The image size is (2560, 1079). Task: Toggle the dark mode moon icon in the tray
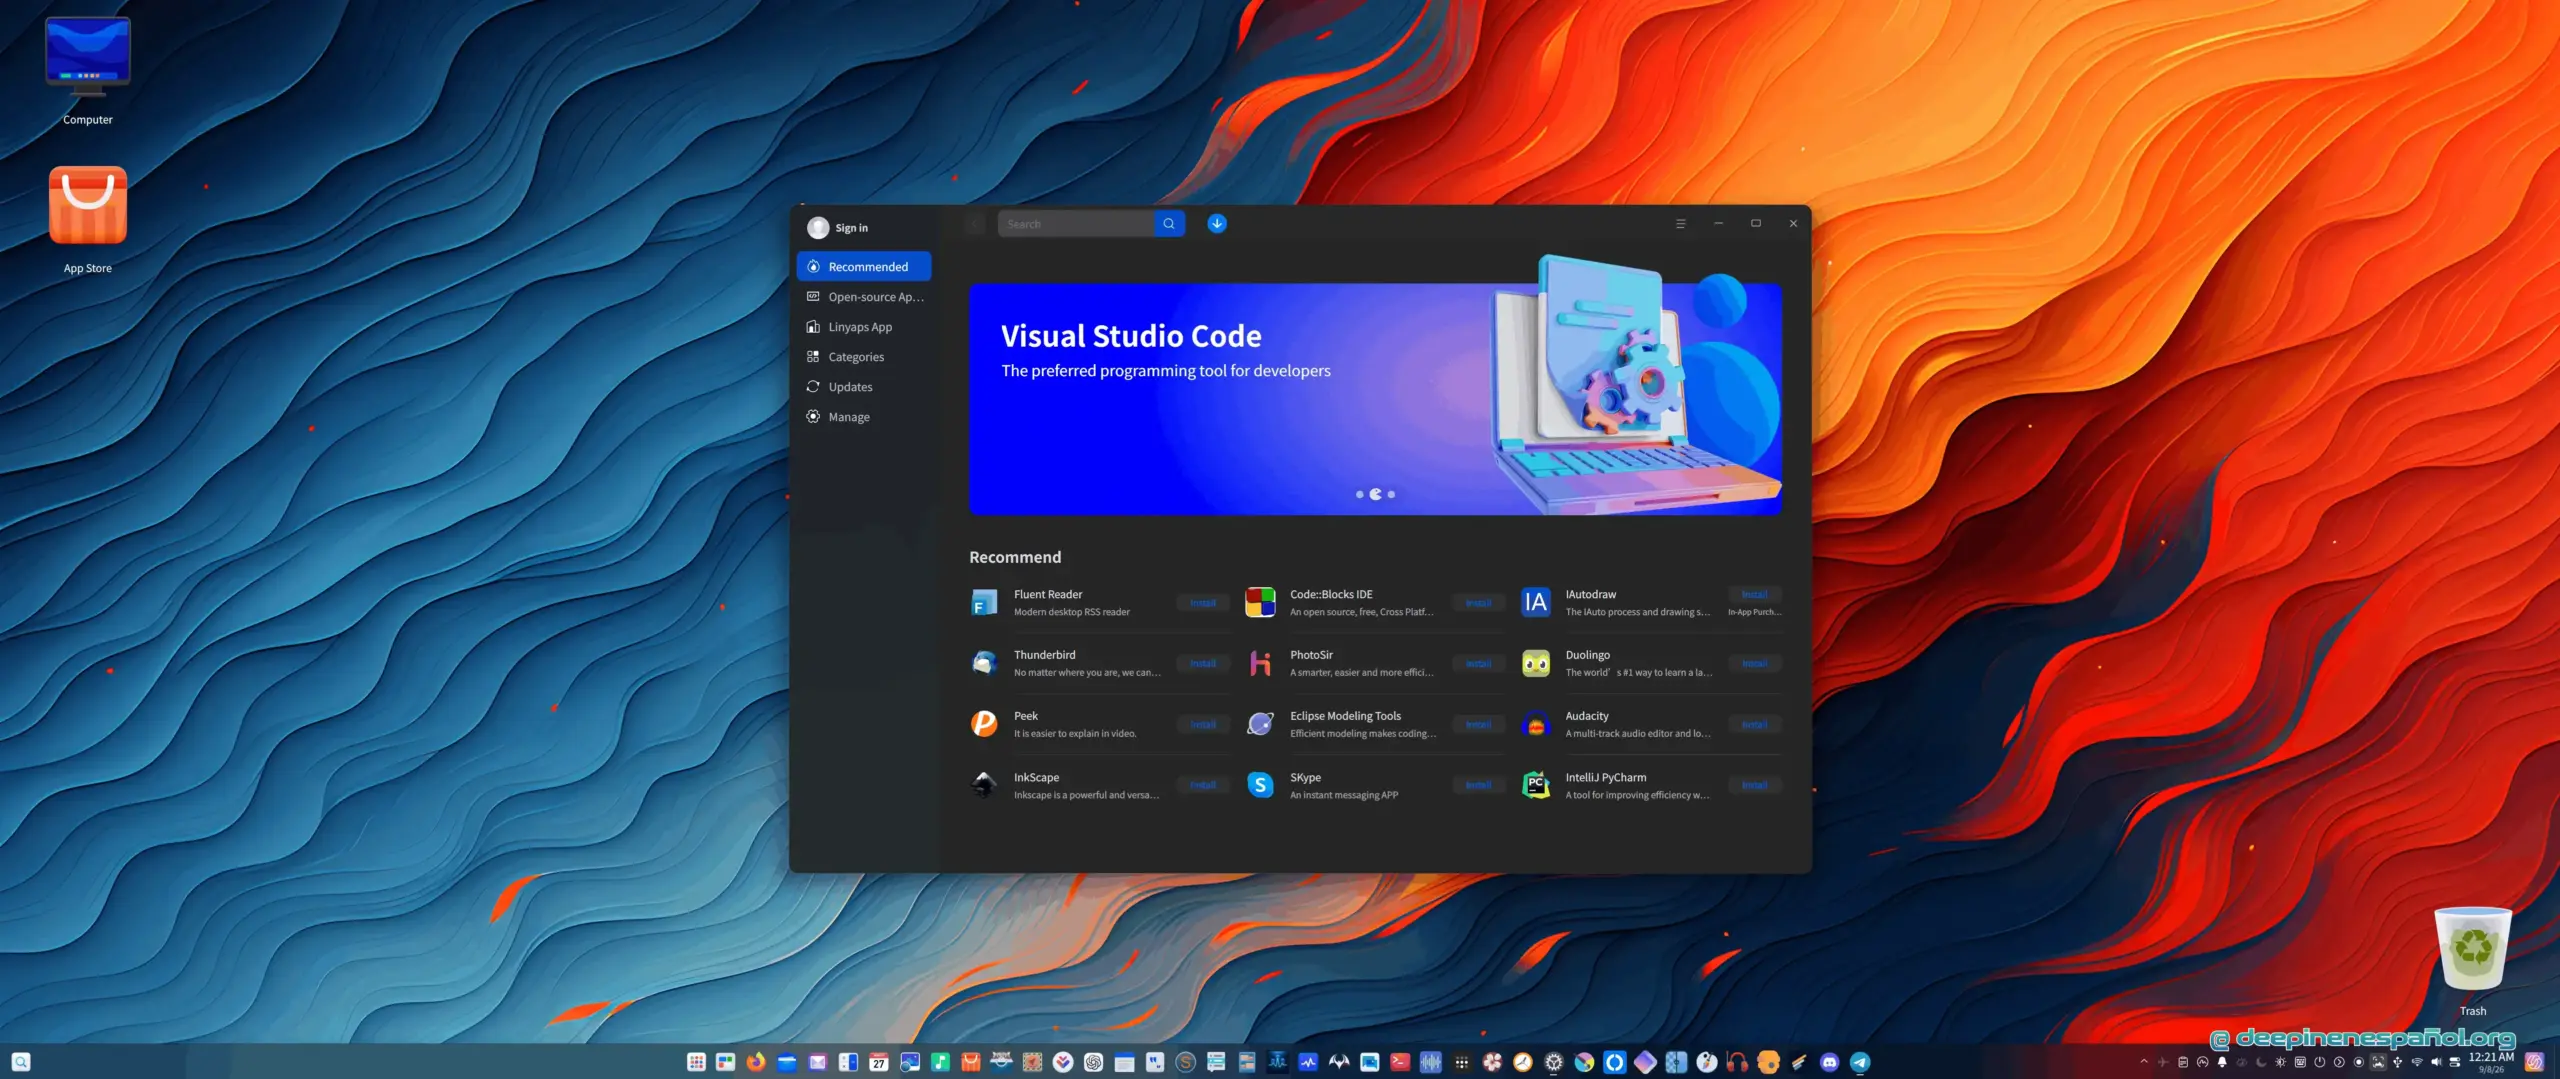pyautogui.click(x=2261, y=1062)
